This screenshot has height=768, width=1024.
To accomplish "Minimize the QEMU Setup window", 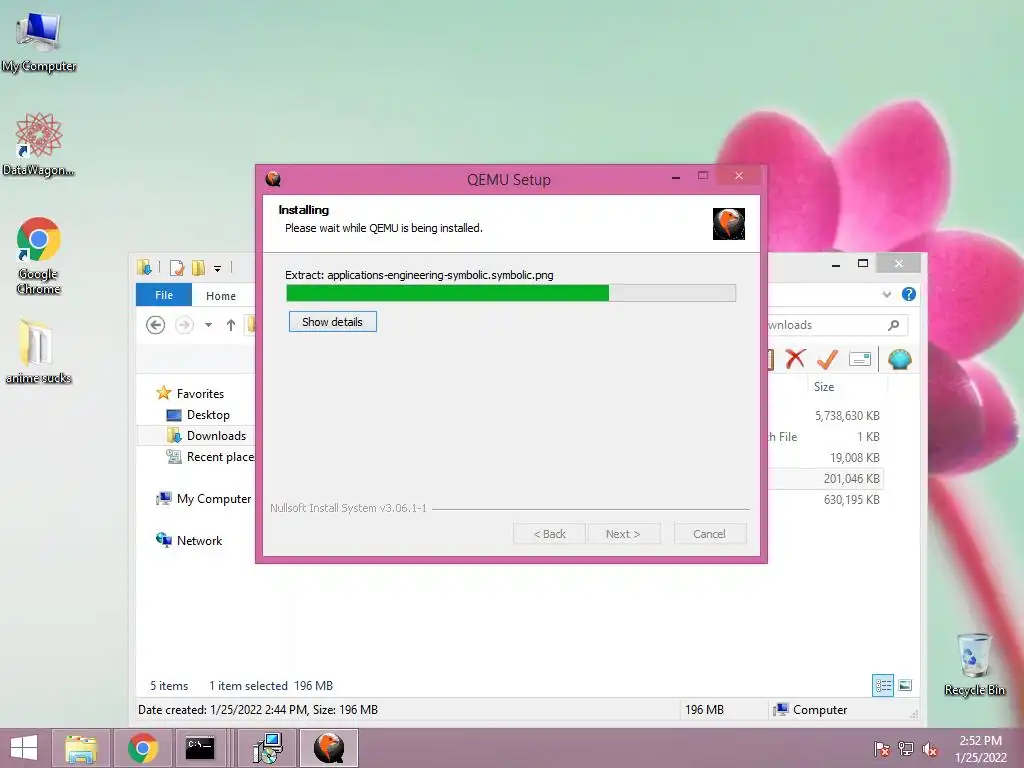I will tap(676, 176).
